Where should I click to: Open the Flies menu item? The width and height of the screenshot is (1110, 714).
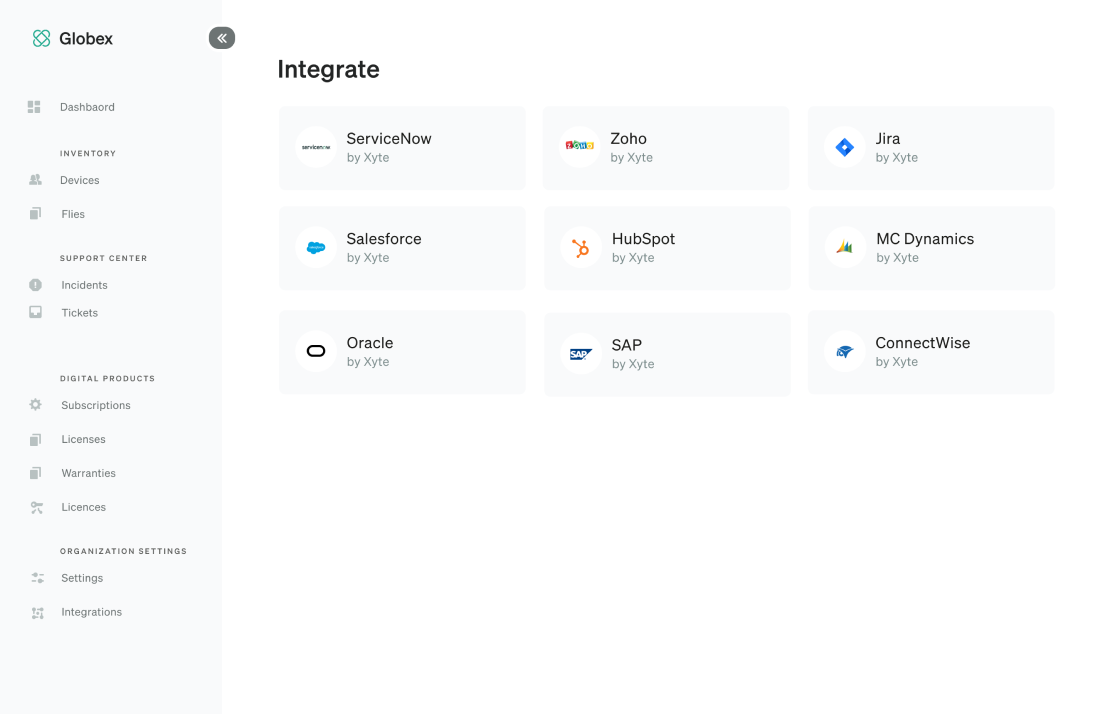pos(73,214)
